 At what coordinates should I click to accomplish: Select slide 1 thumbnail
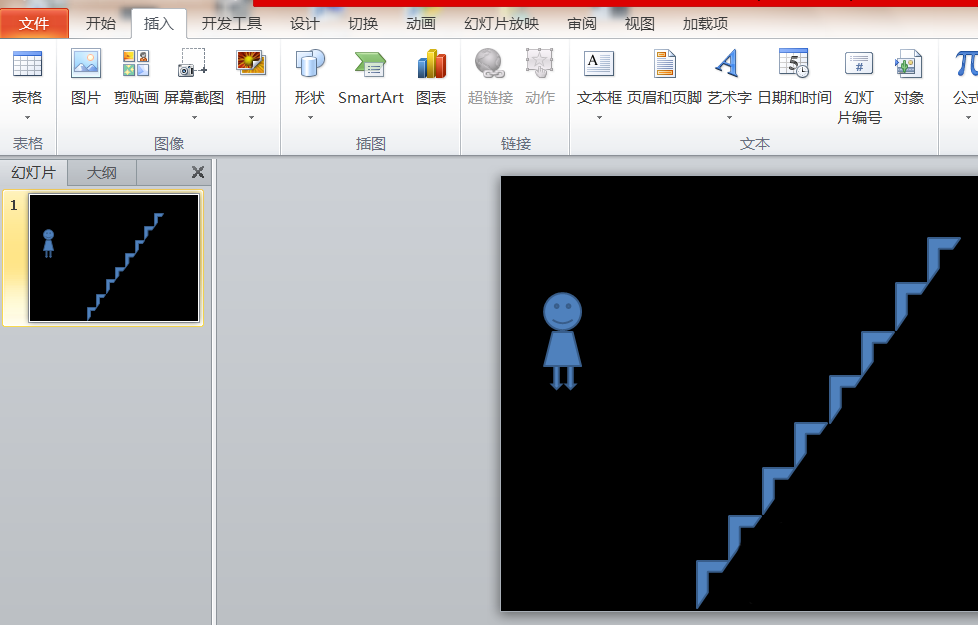pyautogui.click(x=113, y=258)
